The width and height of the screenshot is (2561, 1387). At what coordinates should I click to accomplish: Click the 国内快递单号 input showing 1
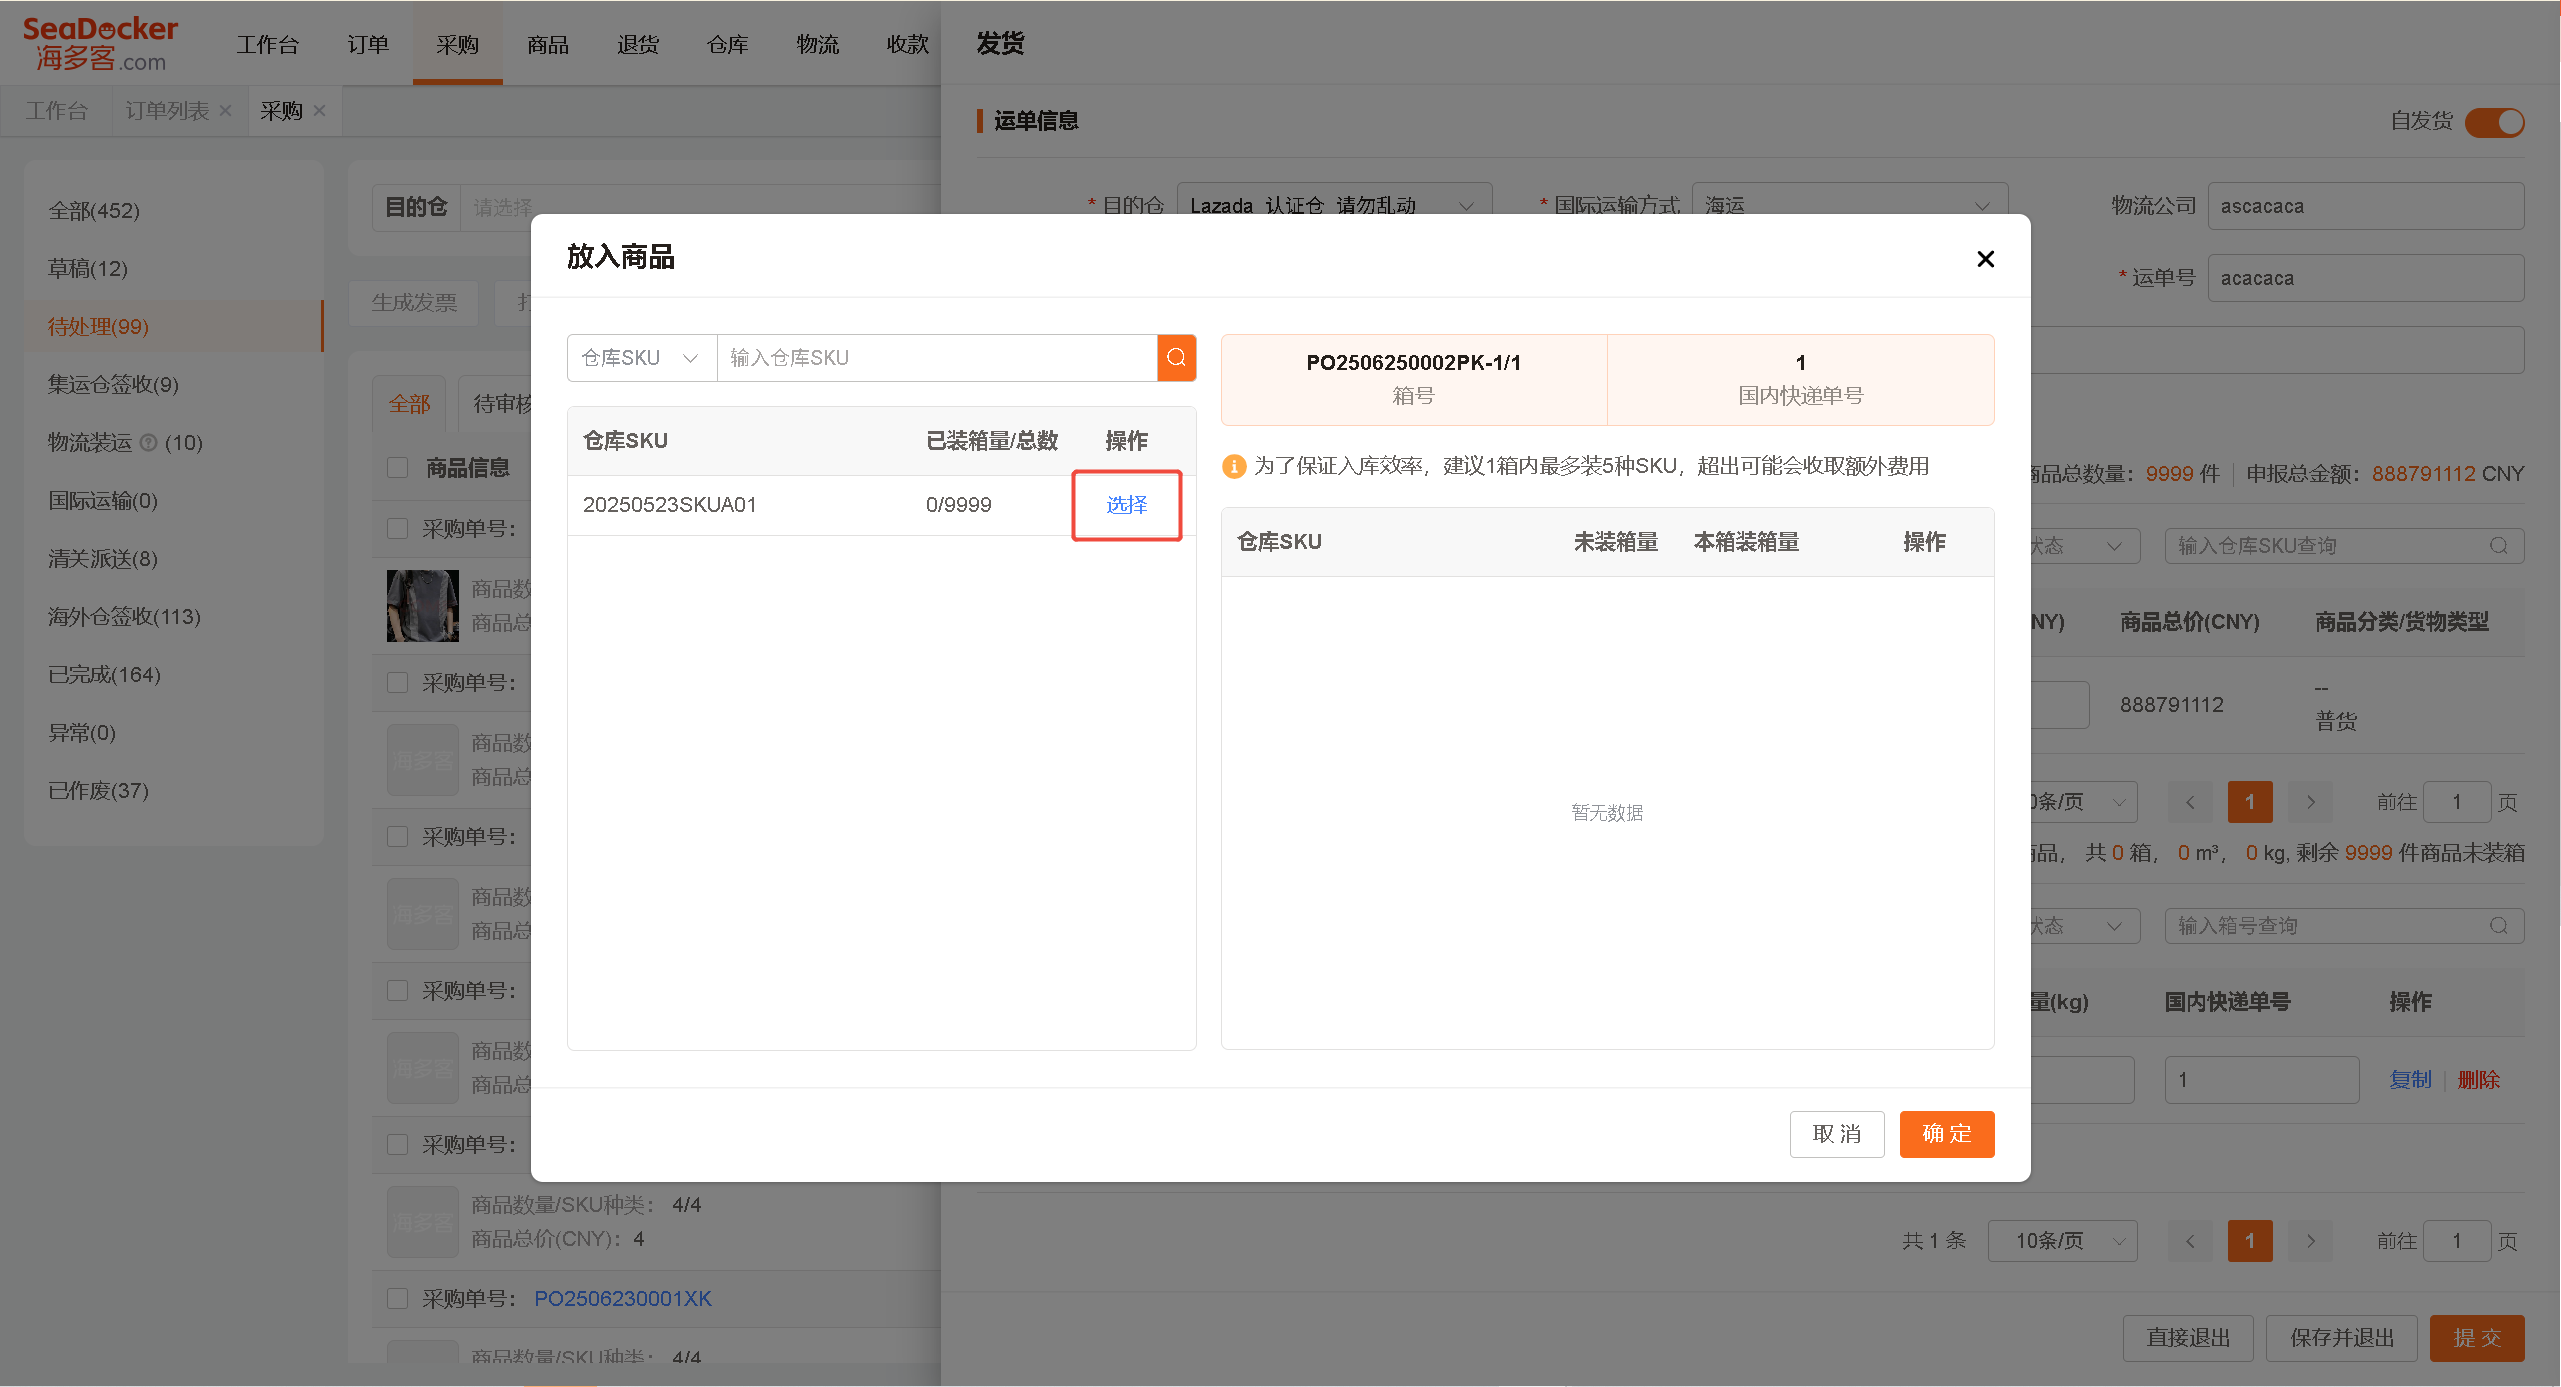(x=2262, y=1080)
